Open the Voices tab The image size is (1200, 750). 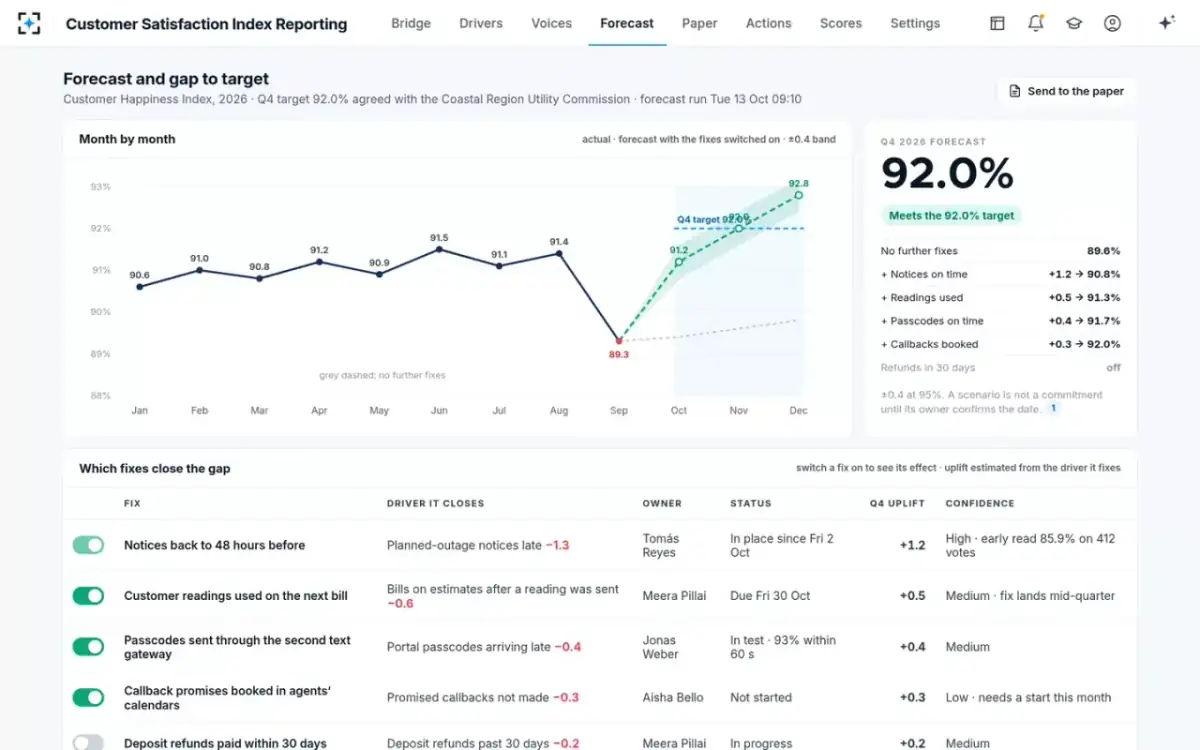click(x=551, y=23)
